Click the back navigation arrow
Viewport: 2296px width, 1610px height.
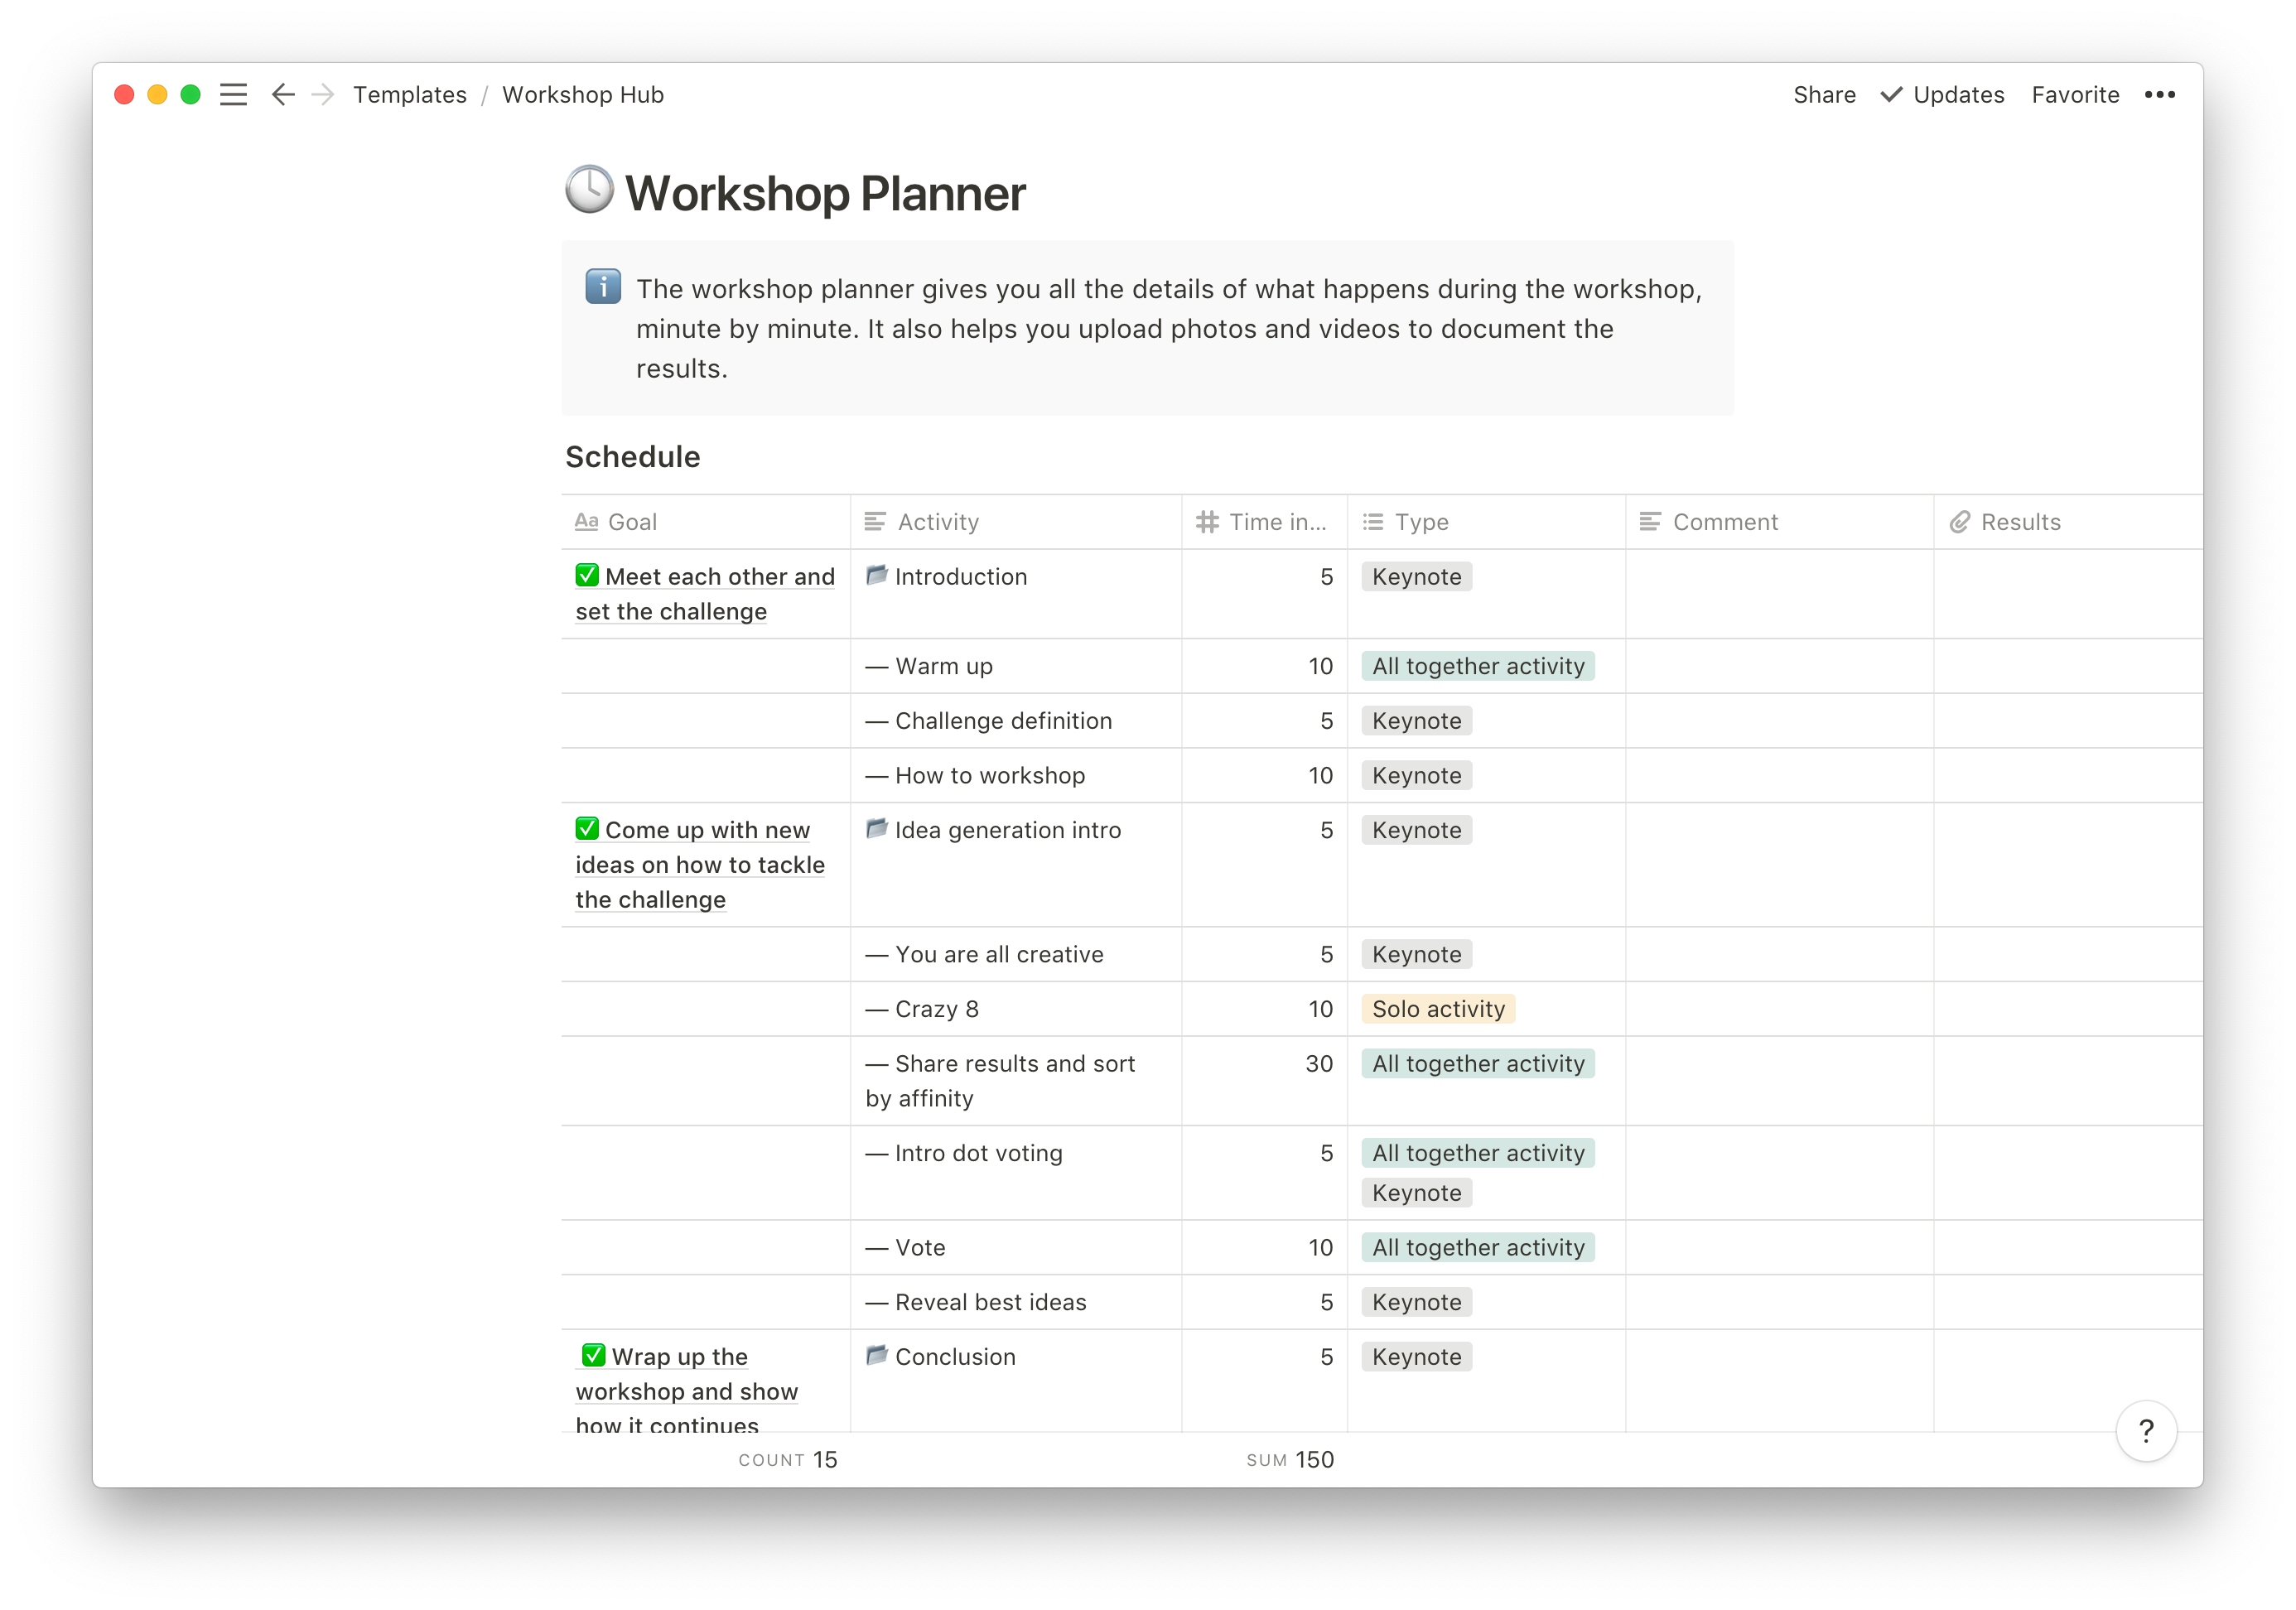283,94
